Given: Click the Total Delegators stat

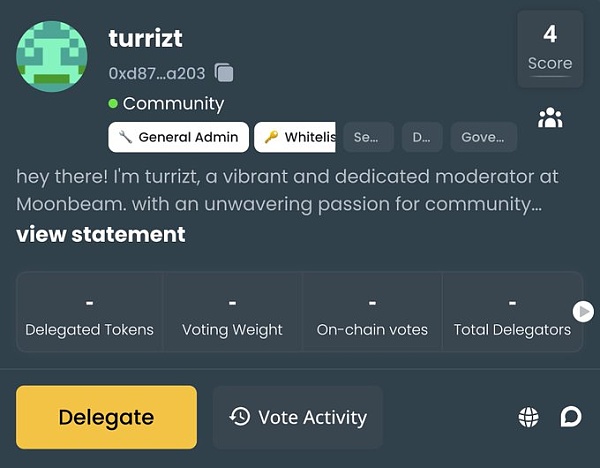Looking at the screenshot, I should point(512,313).
